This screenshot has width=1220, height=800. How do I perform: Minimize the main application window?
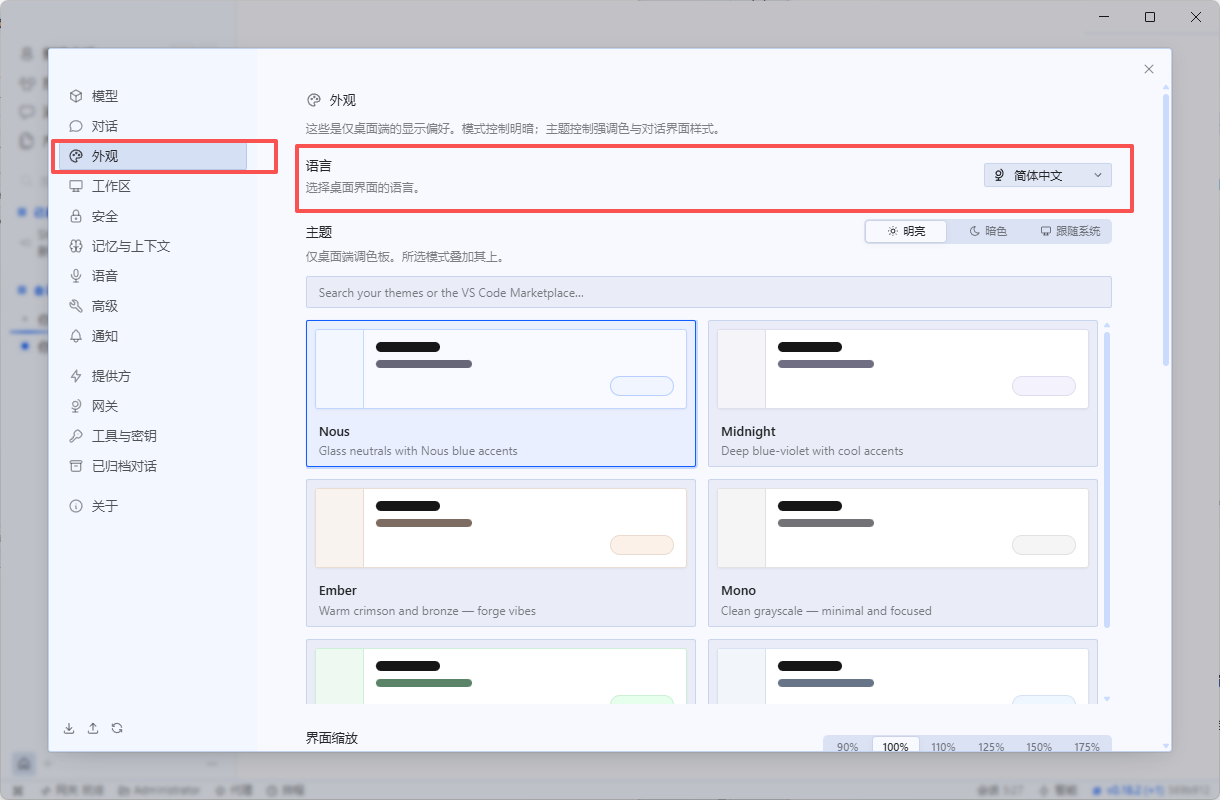pyautogui.click(x=1105, y=17)
